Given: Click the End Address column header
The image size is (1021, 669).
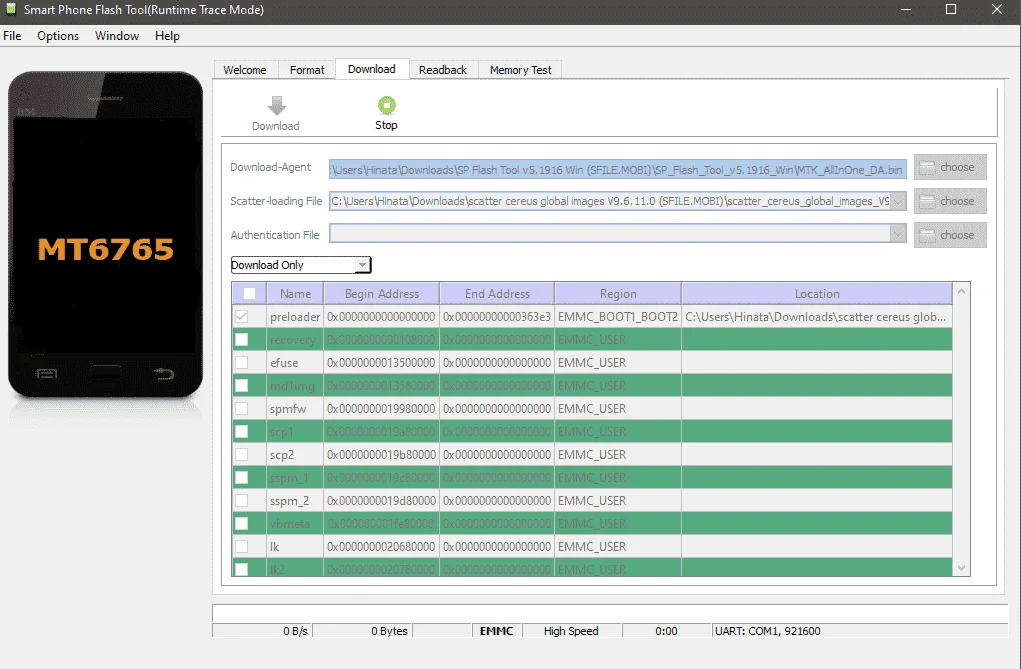Looking at the screenshot, I should [497, 294].
